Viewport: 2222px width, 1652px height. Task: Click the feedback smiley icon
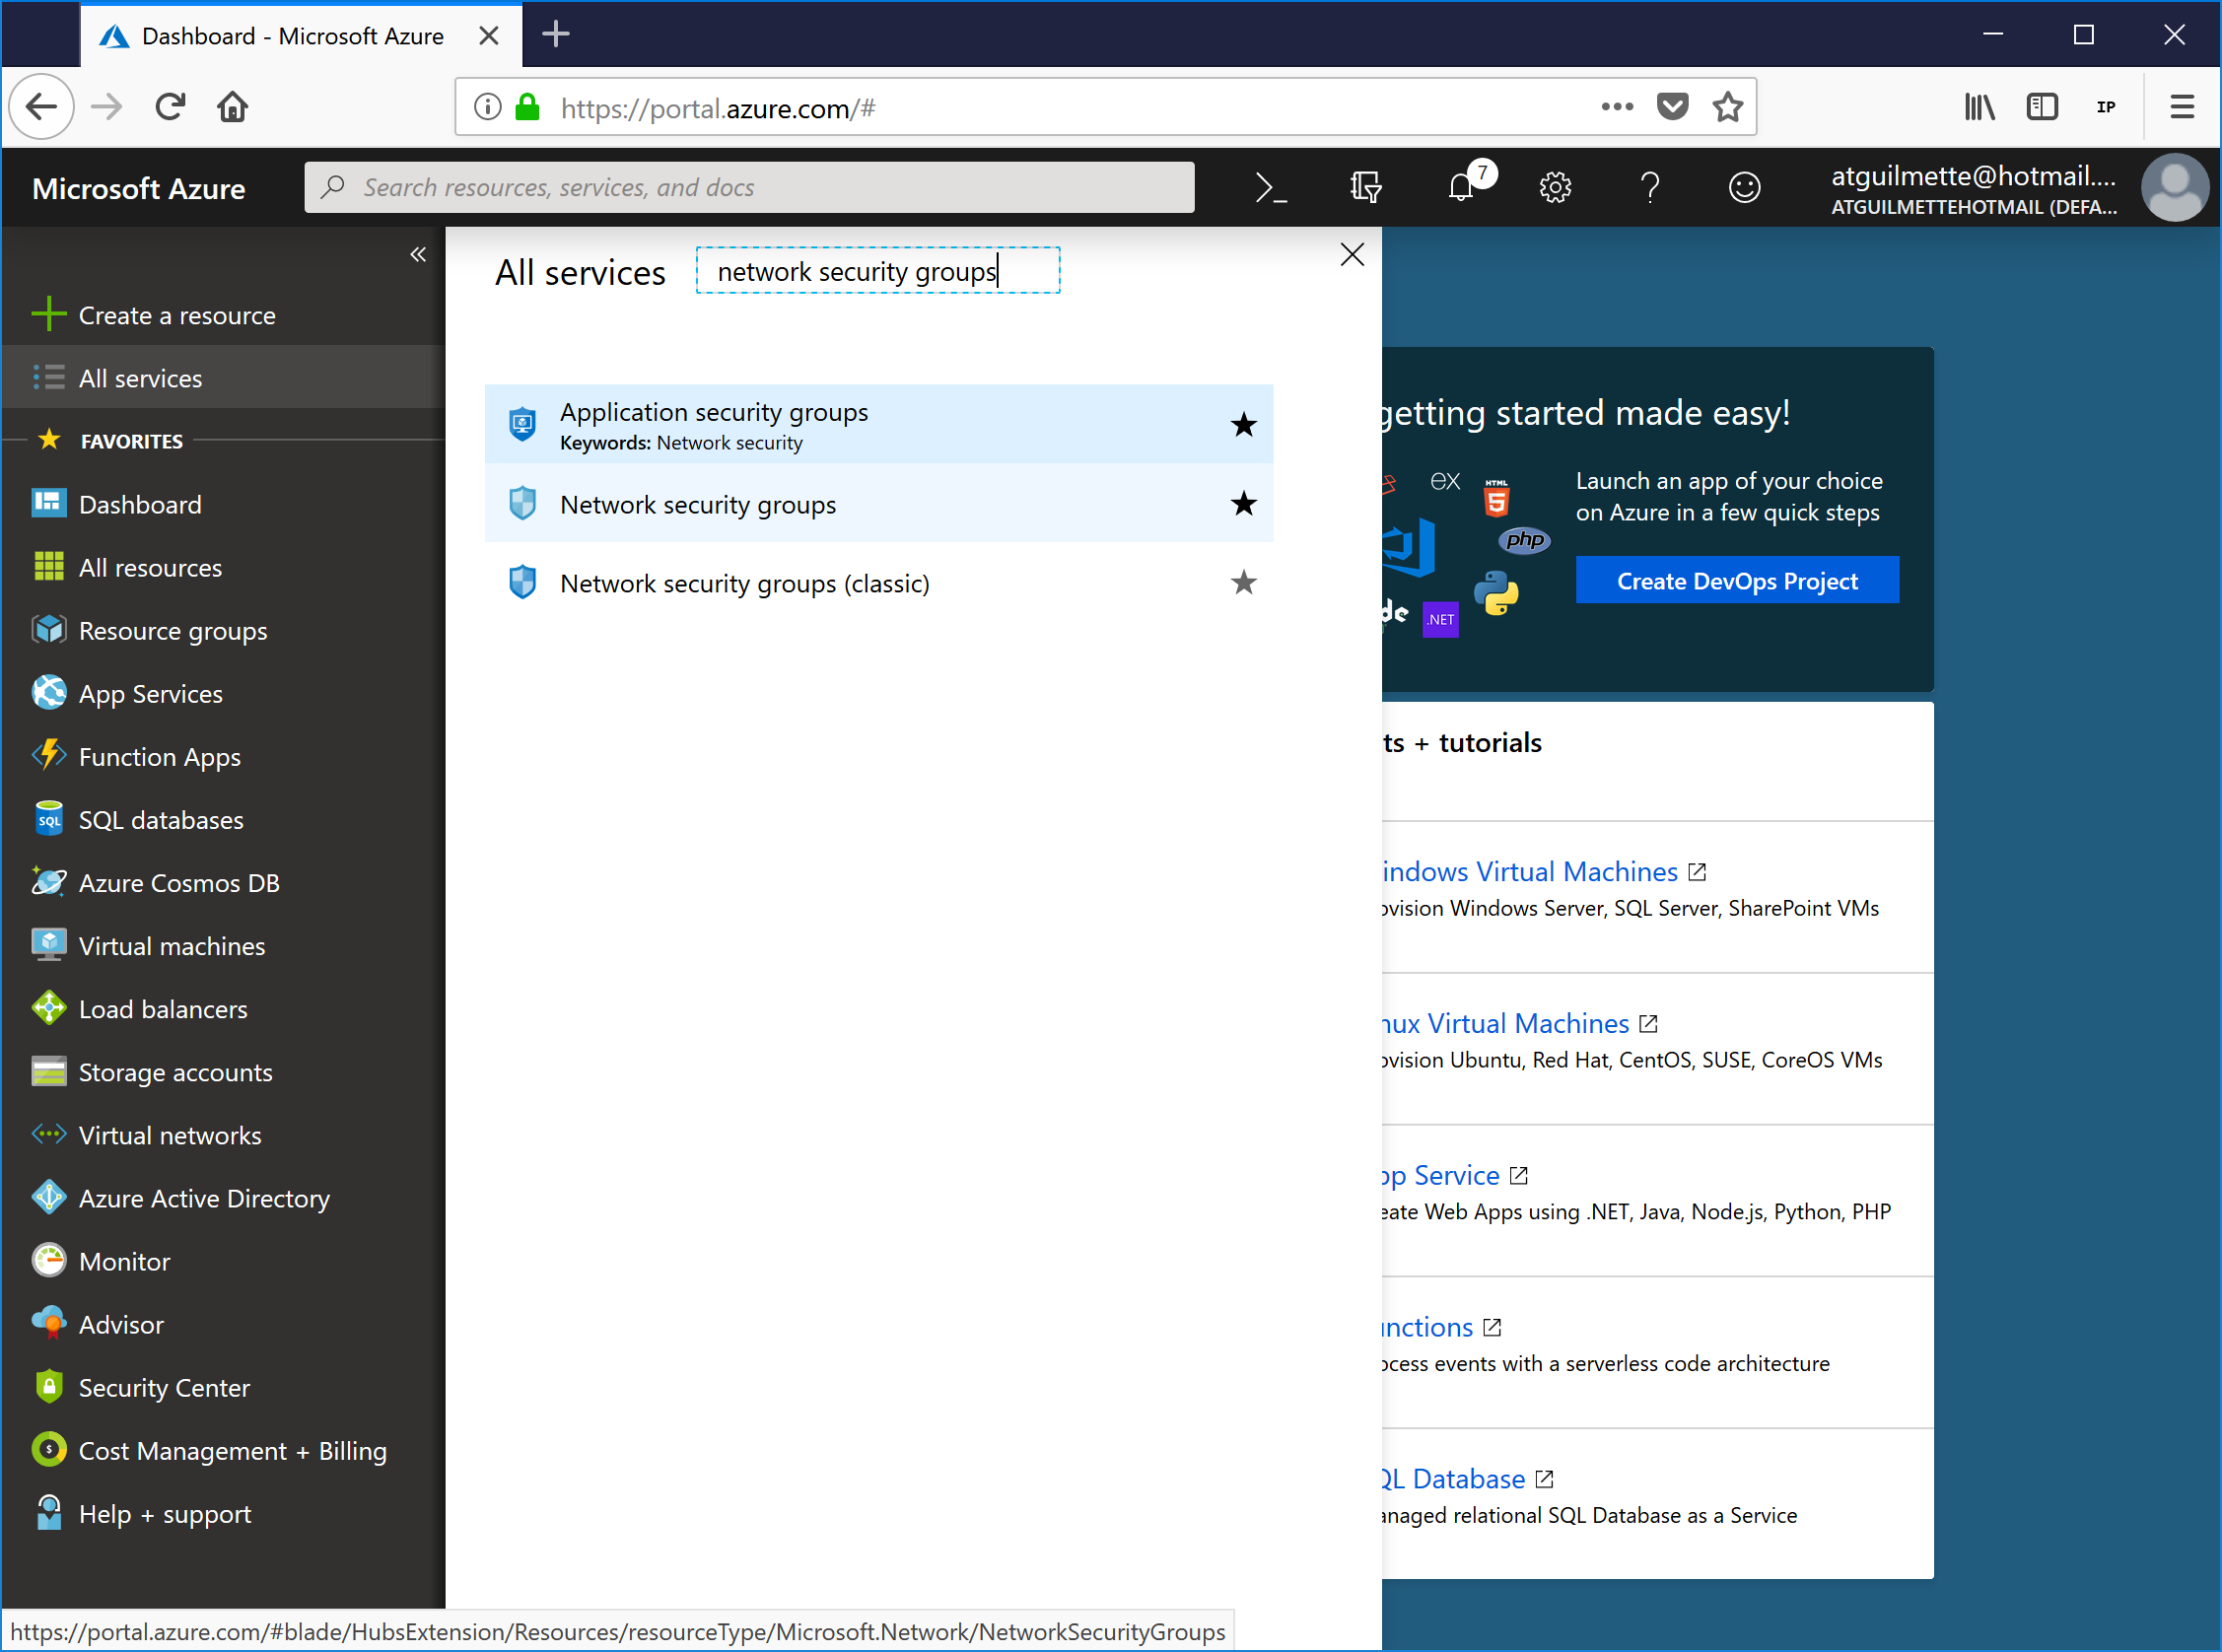[x=1744, y=187]
